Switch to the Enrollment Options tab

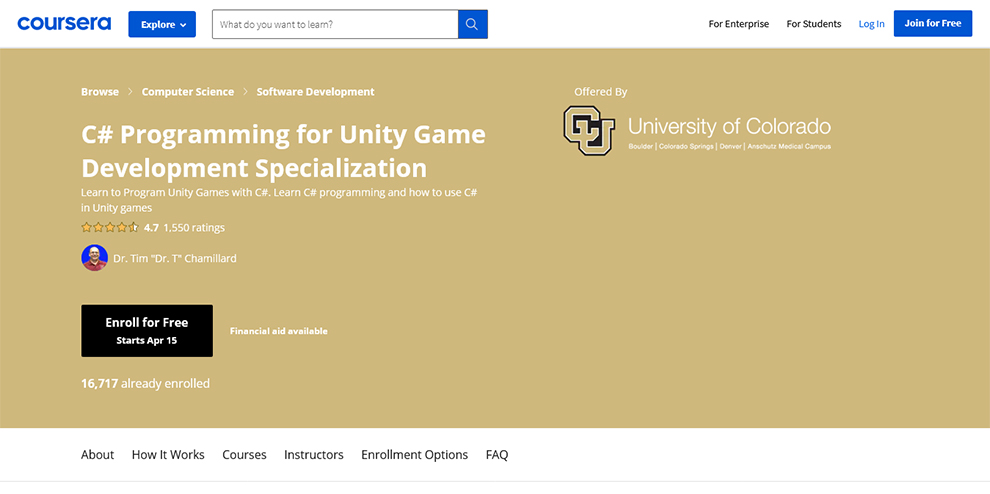point(414,455)
